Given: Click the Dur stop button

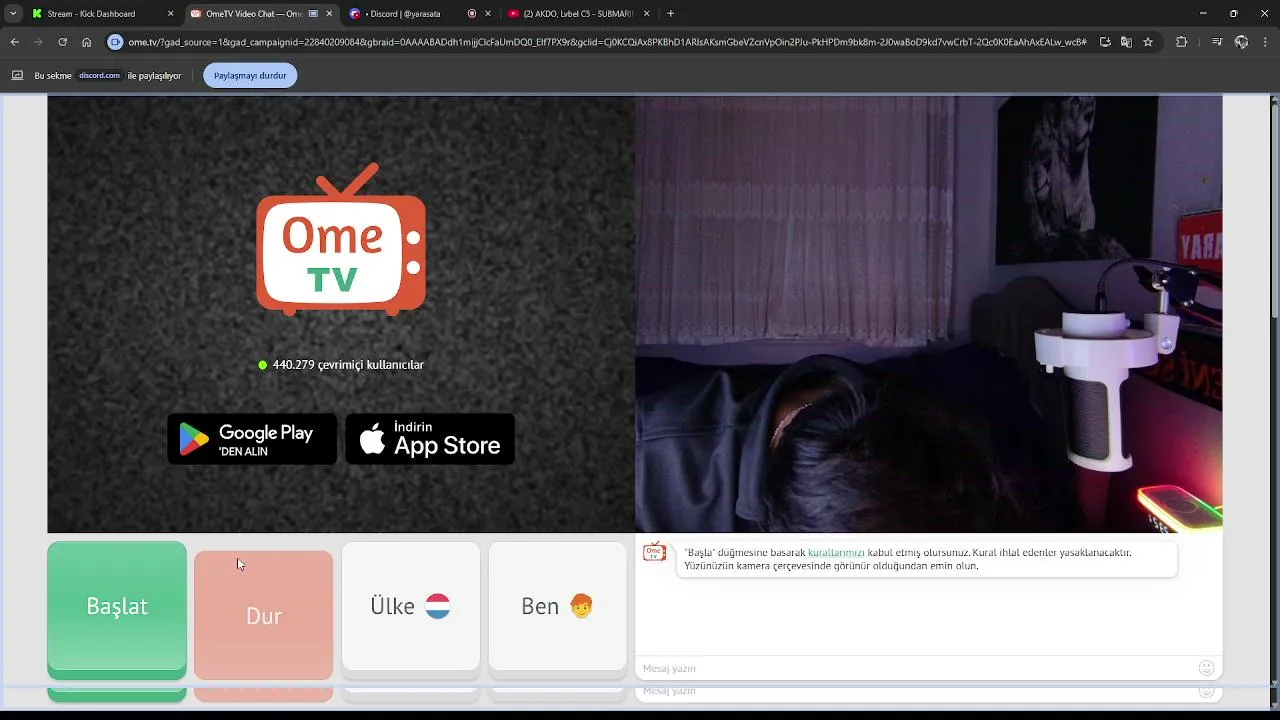Looking at the screenshot, I should point(264,615).
